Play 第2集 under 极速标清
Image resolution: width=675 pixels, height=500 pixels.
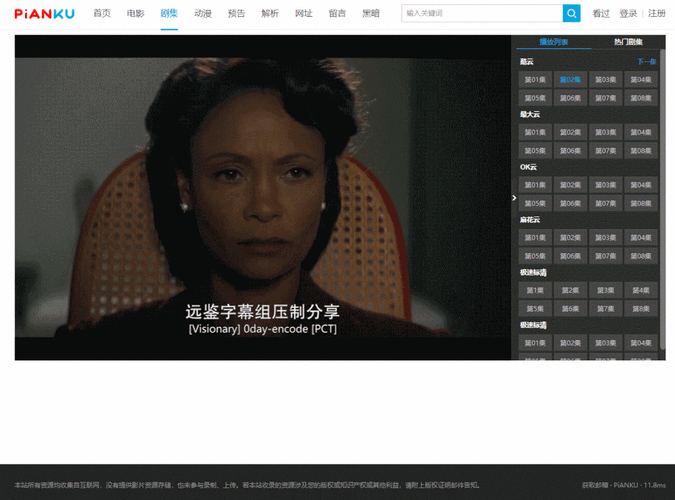[x=570, y=290]
